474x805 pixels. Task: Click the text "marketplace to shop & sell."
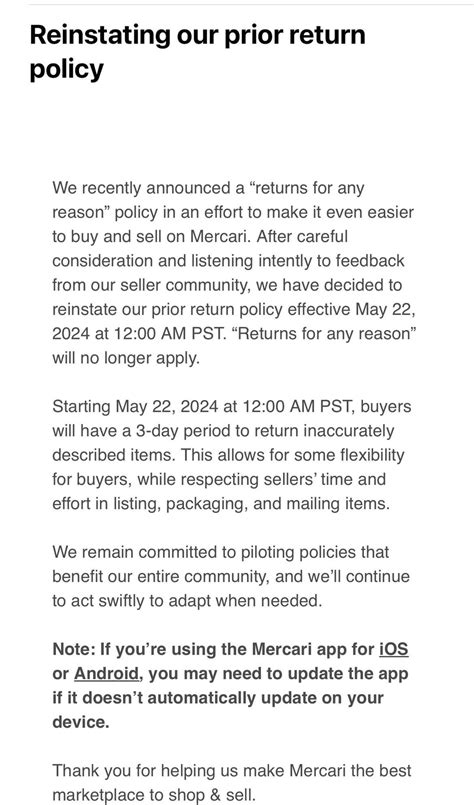point(154,795)
